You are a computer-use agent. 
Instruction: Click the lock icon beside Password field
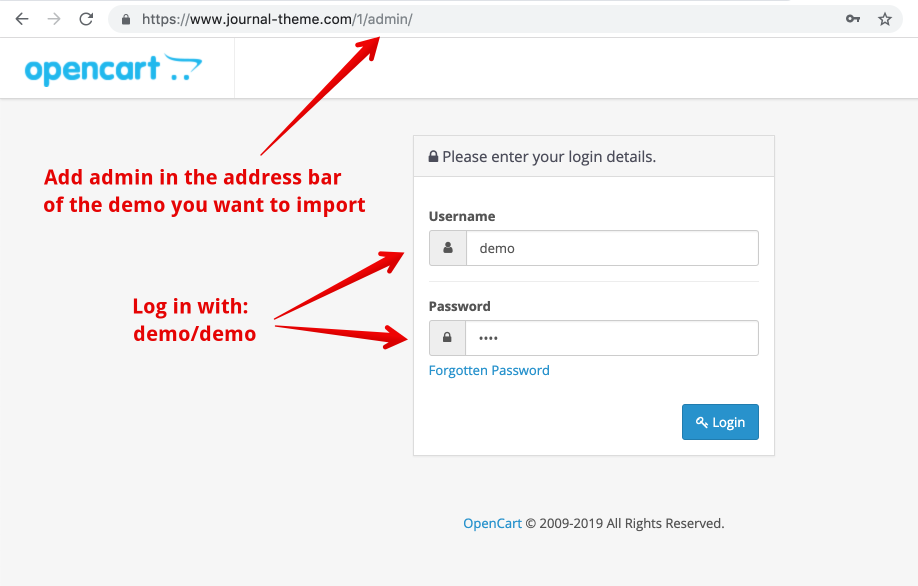(447, 338)
